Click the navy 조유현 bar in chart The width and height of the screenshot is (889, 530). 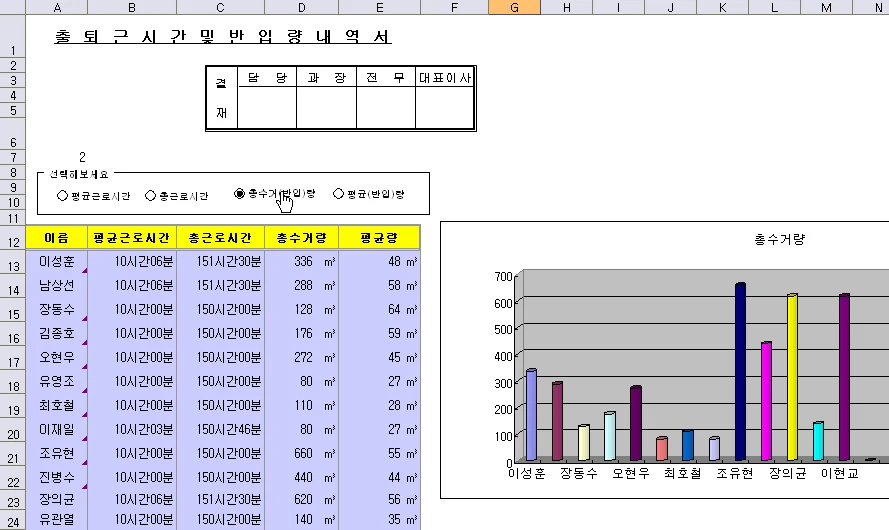pyautogui.click(x=740, y=371)
